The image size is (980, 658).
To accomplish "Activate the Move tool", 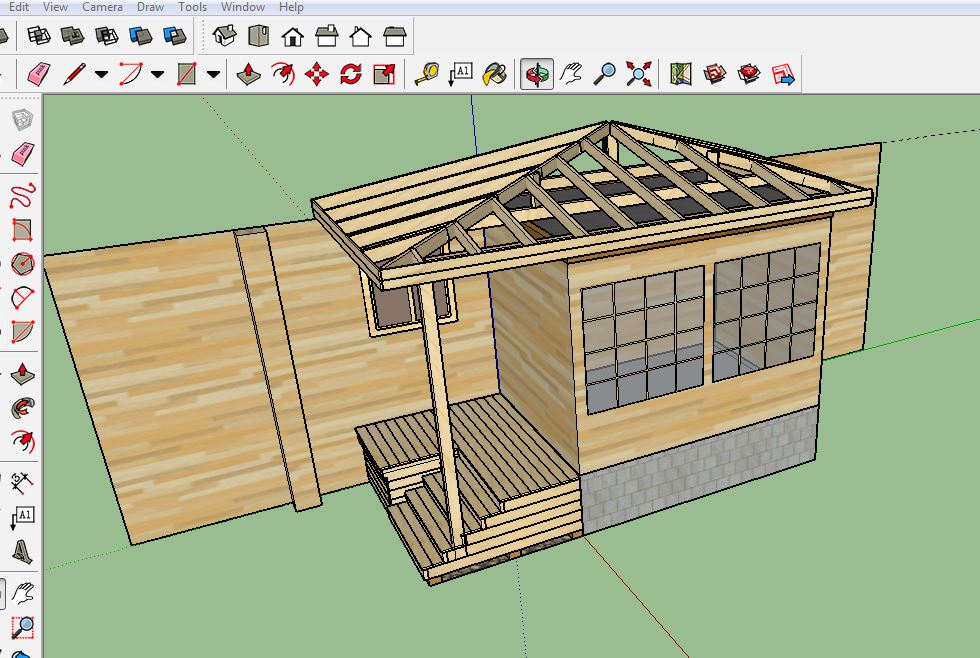I will (317, 74).
